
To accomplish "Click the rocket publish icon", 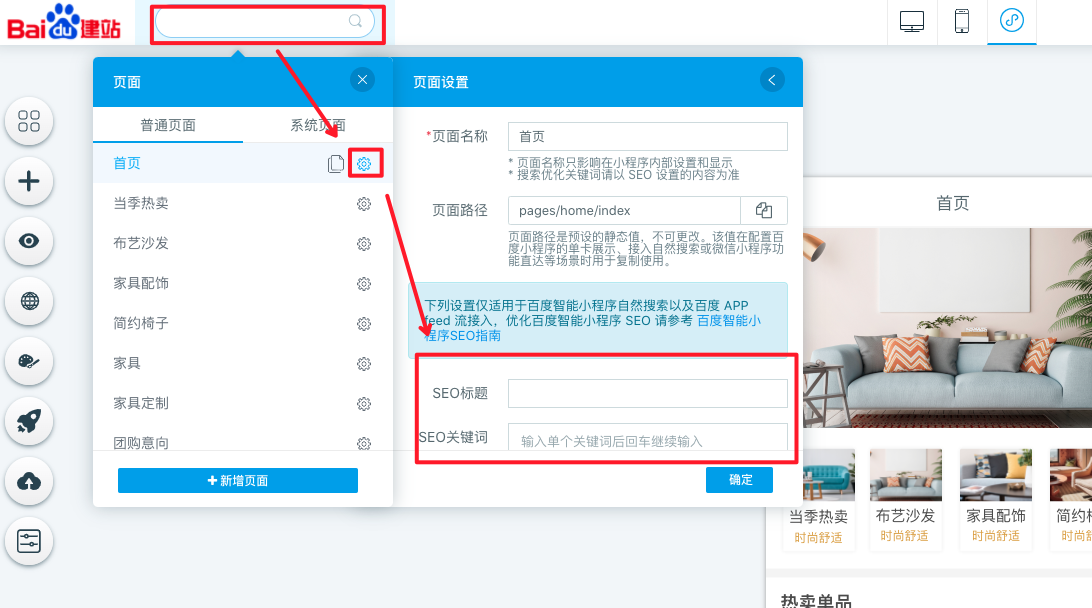I will pos(29,421).
